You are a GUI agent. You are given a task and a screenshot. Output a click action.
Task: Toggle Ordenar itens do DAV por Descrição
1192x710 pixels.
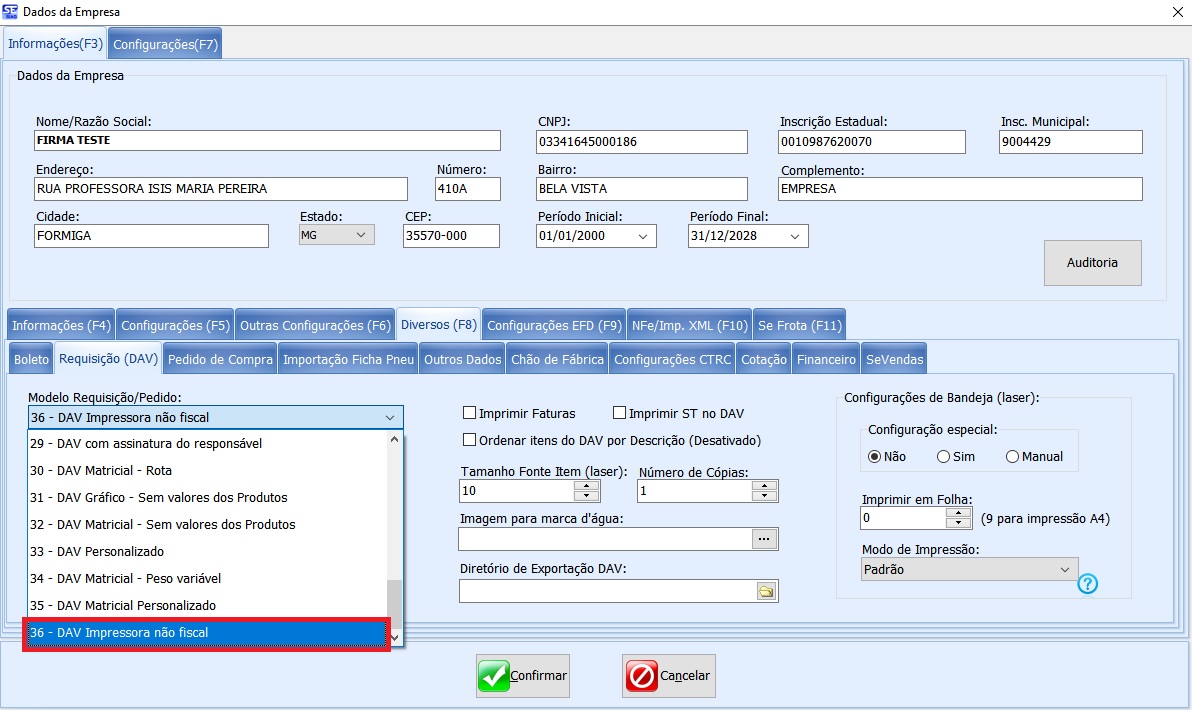pyautogui.click(x=469, y=440)
